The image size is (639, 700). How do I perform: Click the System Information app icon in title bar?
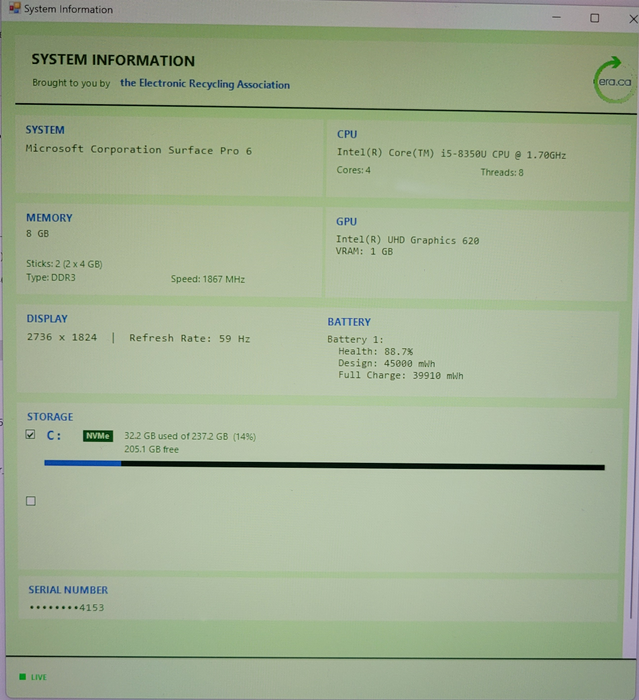(x=15, y=8)
